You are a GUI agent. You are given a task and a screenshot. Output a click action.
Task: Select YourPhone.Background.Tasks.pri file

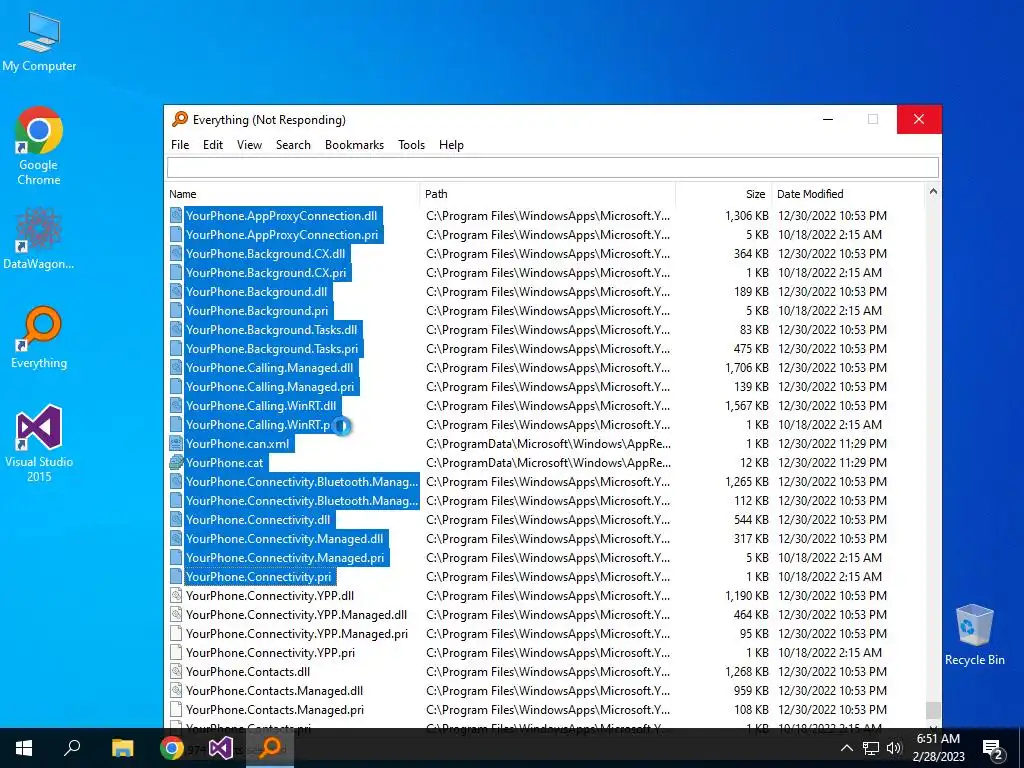pos(272,349)
